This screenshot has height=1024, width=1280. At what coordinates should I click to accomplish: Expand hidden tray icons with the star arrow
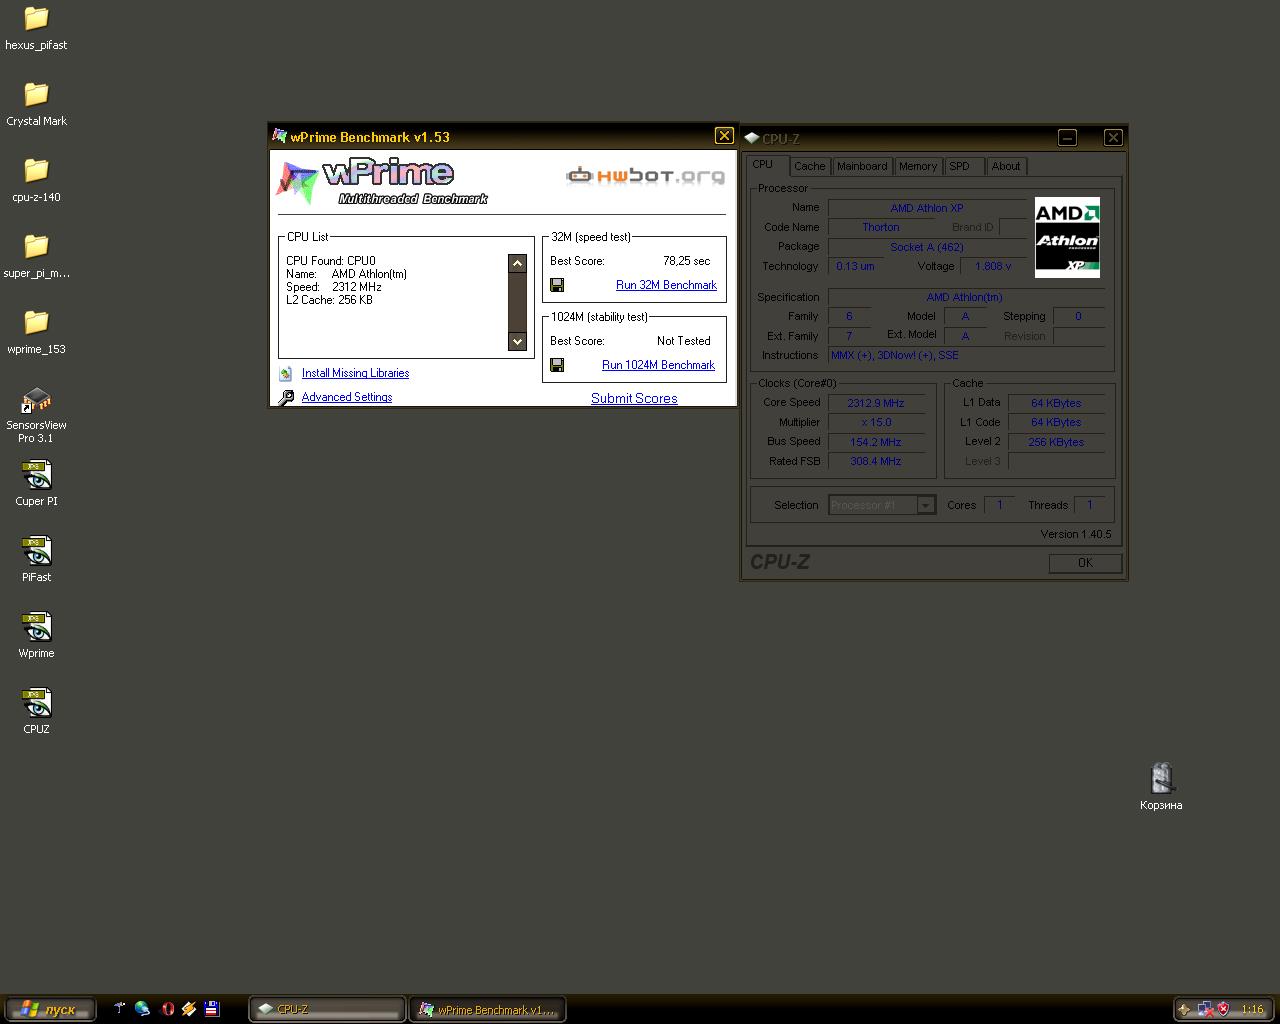coord(1185,1009)
